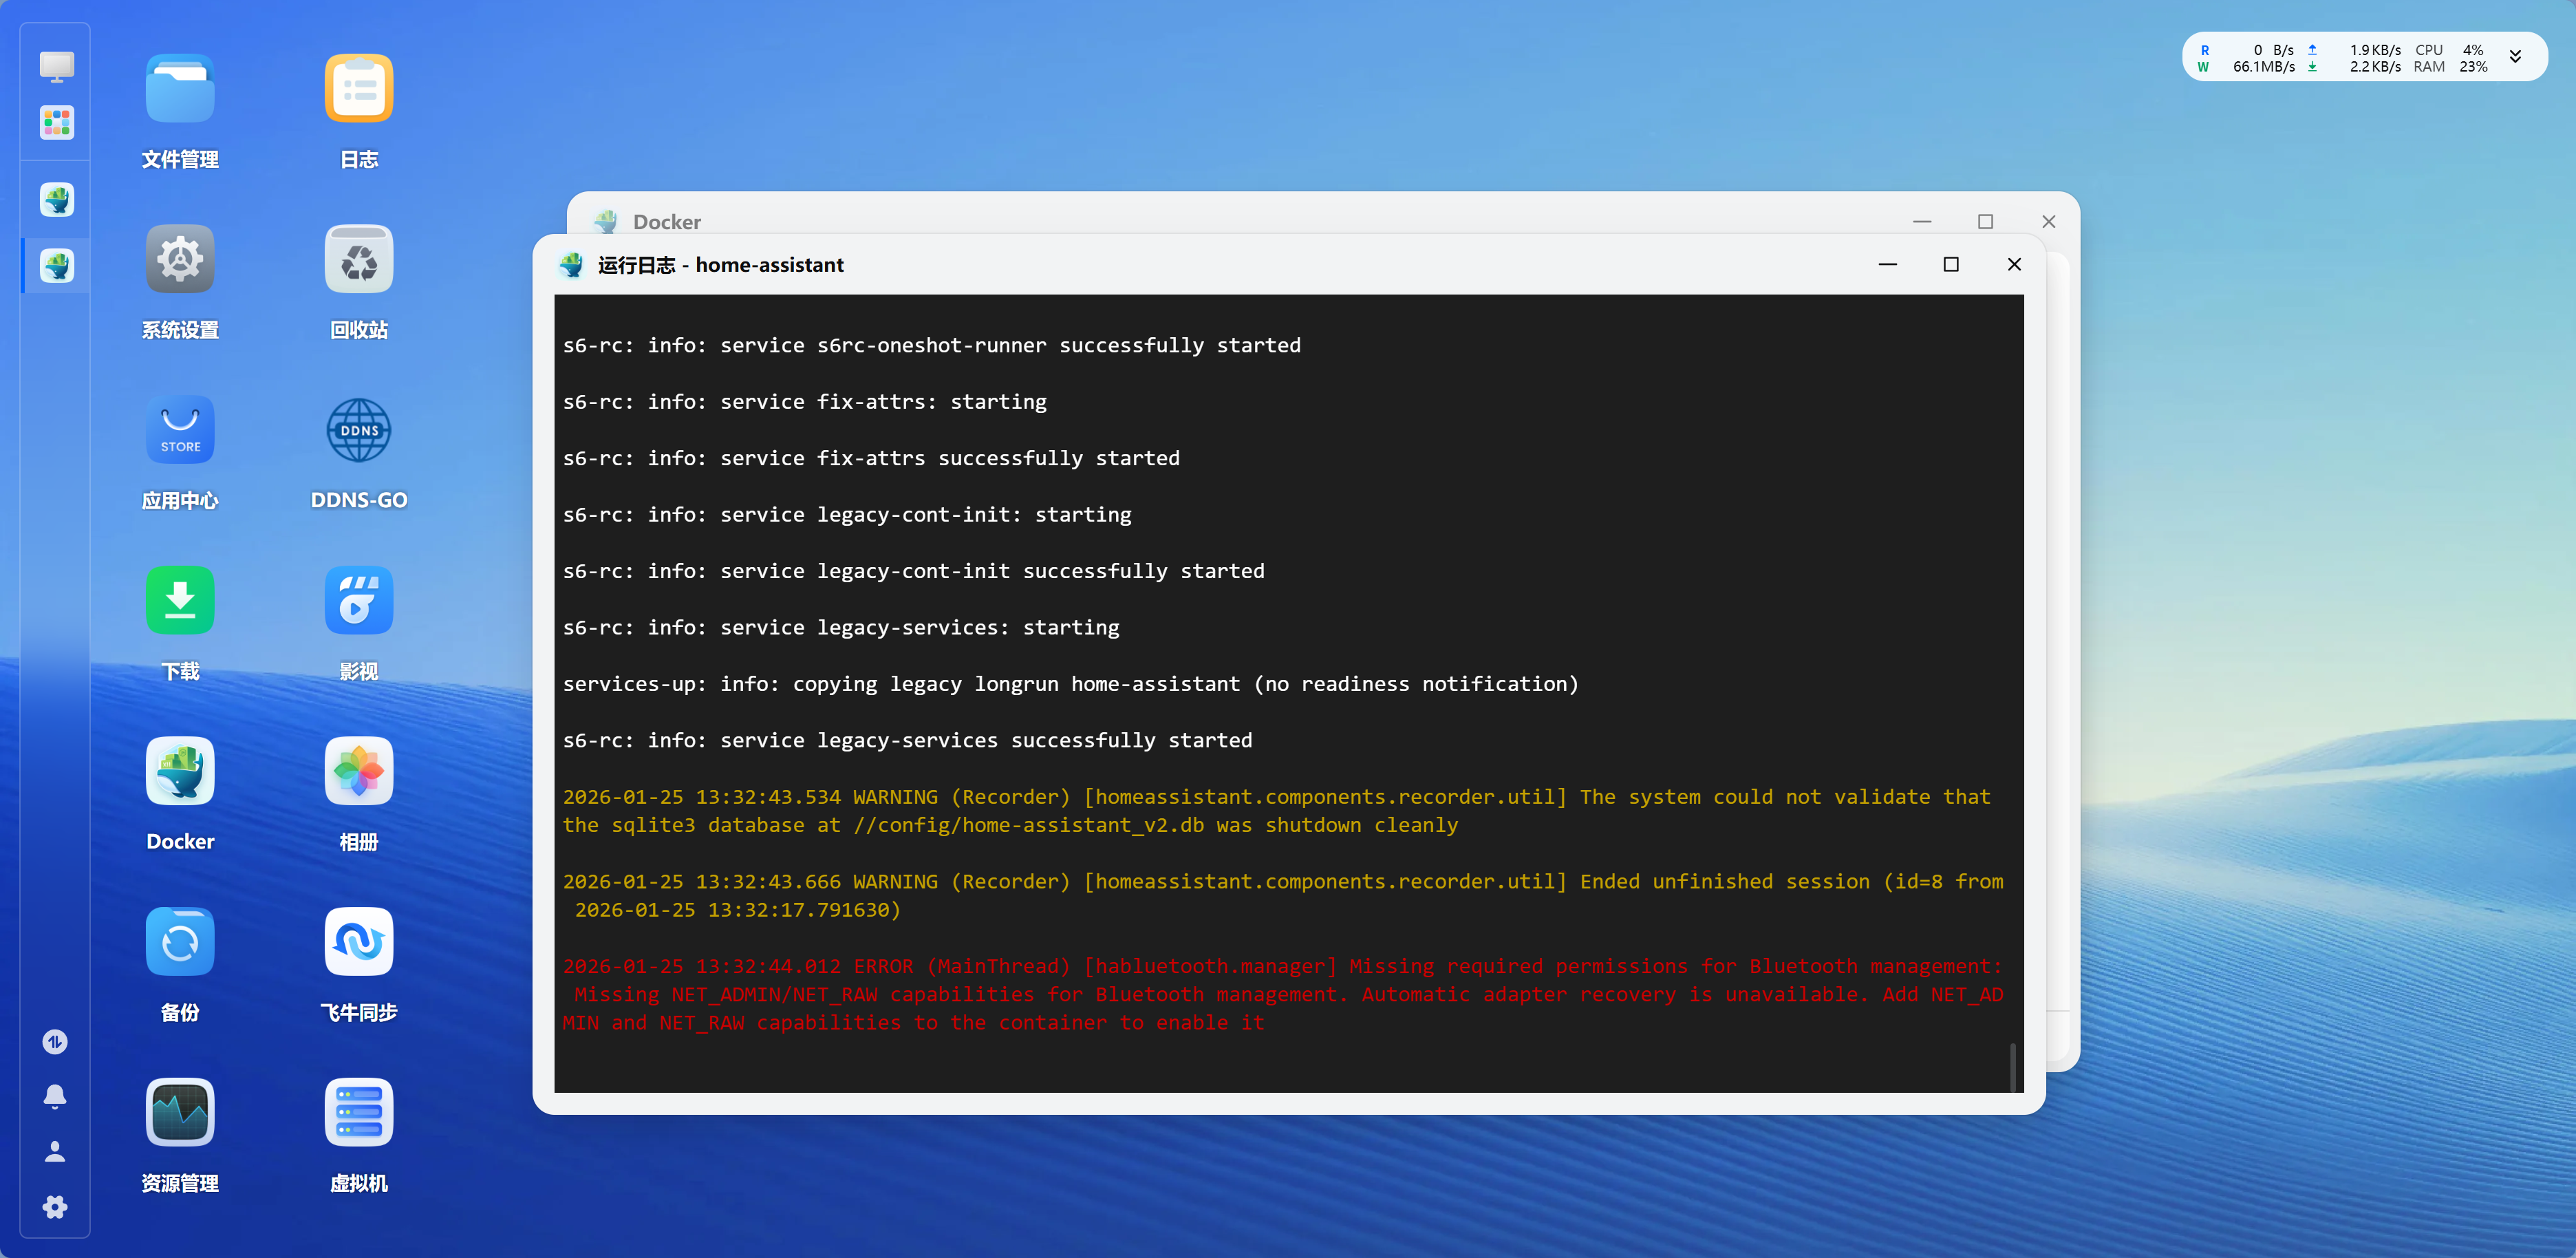Expand the system monitor widget chevron
This screenshot has height=1258, width=2576.
pyautogui.click(x=2516, y=57)
